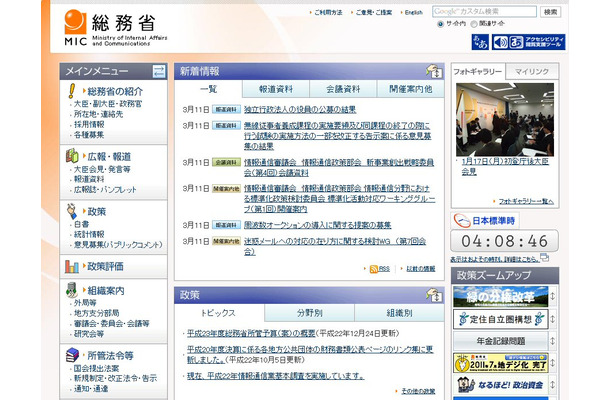Expand the なるほど!政治資金 arrow control

[552, 384]
